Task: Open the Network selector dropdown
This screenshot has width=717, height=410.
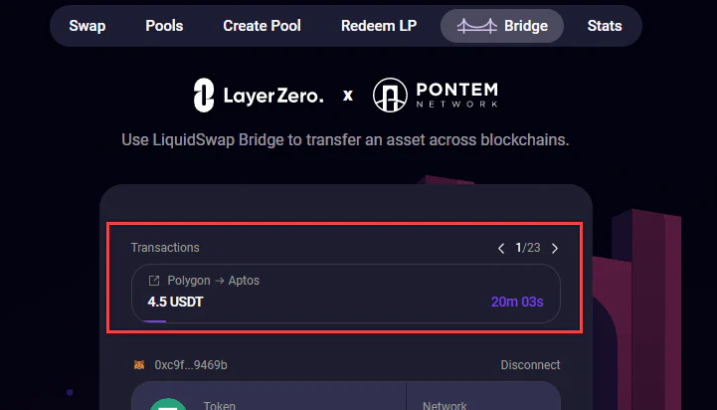Action: click(x=484, y=396)
